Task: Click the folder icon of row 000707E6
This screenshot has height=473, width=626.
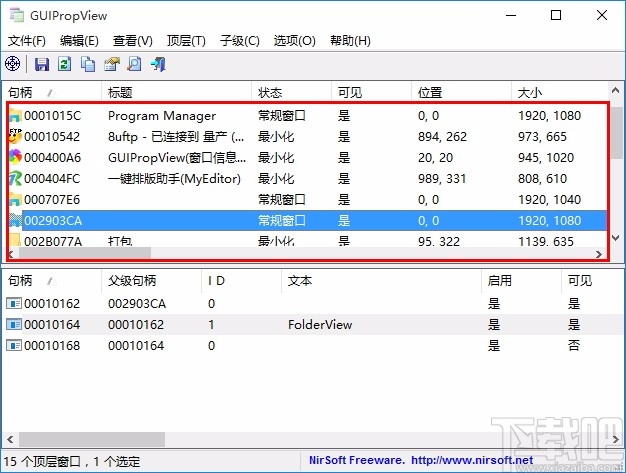Action: [x=15, y=199]
